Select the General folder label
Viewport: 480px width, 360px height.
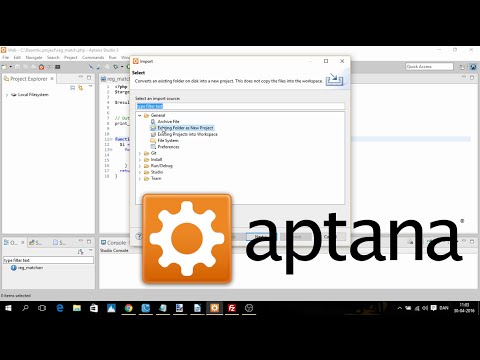click(158, 115)
